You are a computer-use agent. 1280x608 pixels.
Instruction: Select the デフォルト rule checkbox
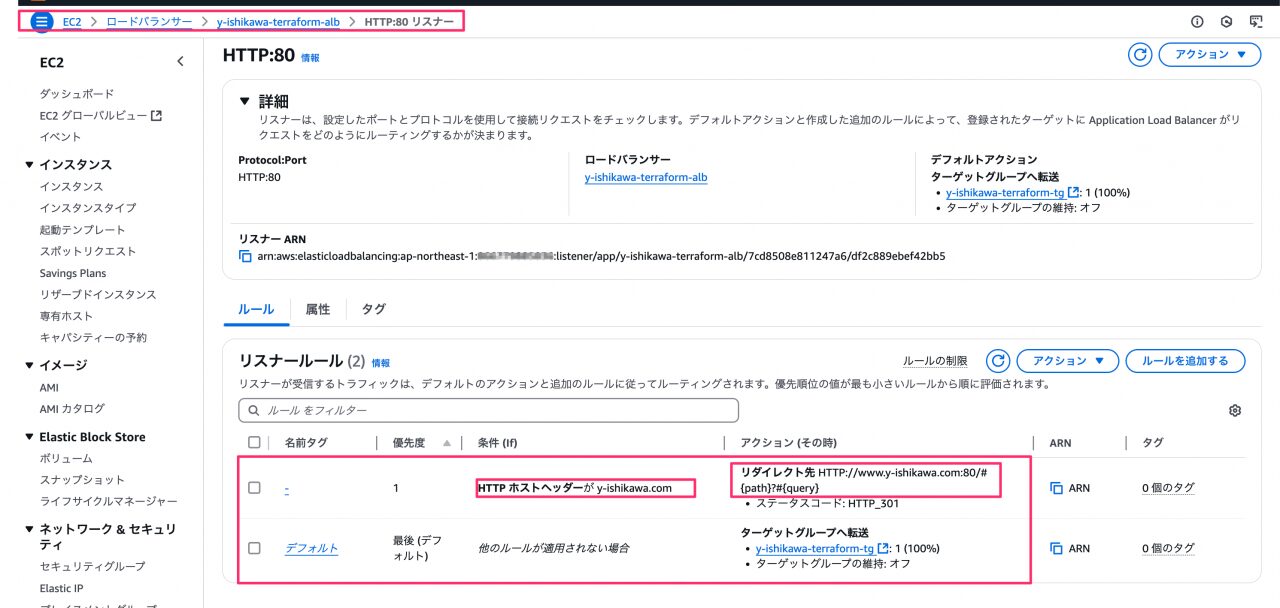pyautogui.click(x=254, y=548)
